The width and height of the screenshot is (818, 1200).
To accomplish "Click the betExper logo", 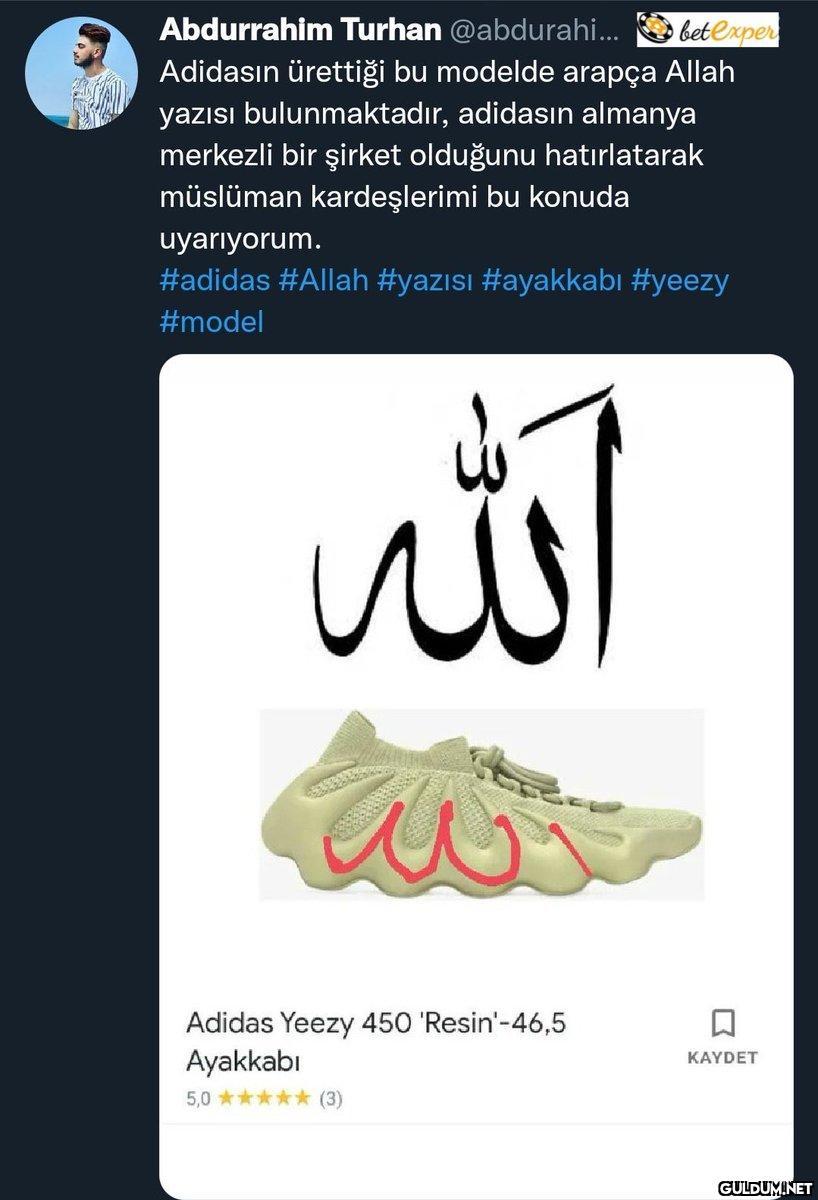I will pos(707,30).
